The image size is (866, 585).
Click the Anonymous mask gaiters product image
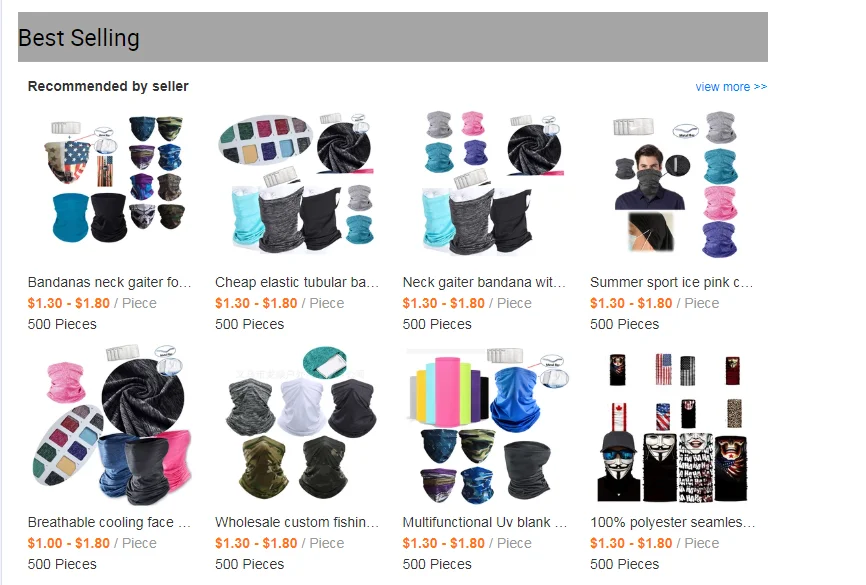click(x=671, y=423)
